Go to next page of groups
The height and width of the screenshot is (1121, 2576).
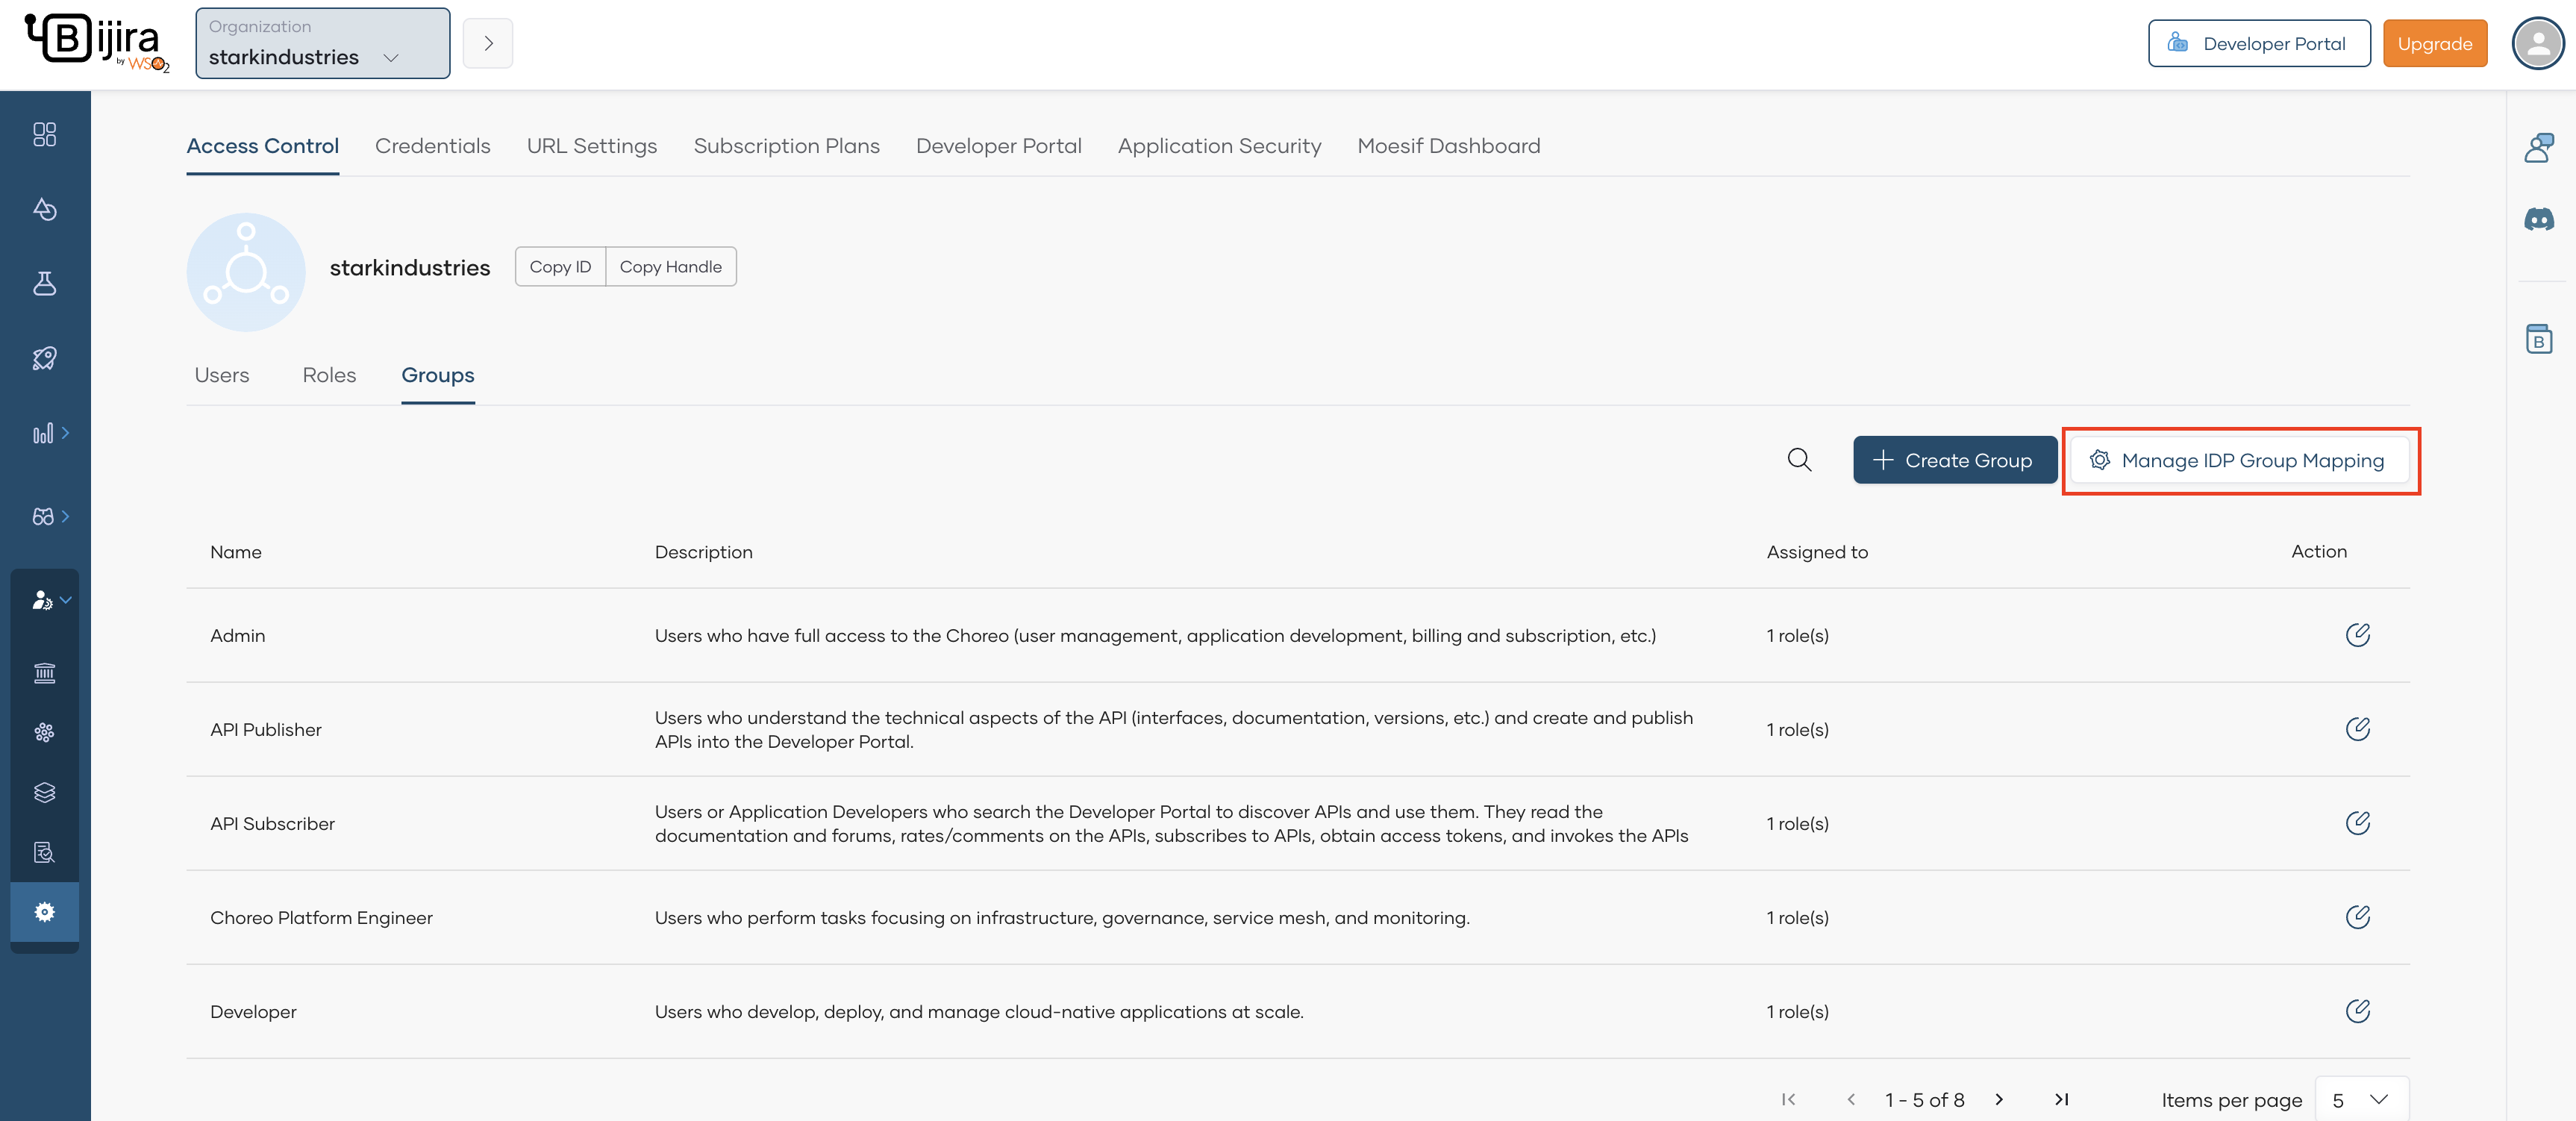[1999, 1099]
